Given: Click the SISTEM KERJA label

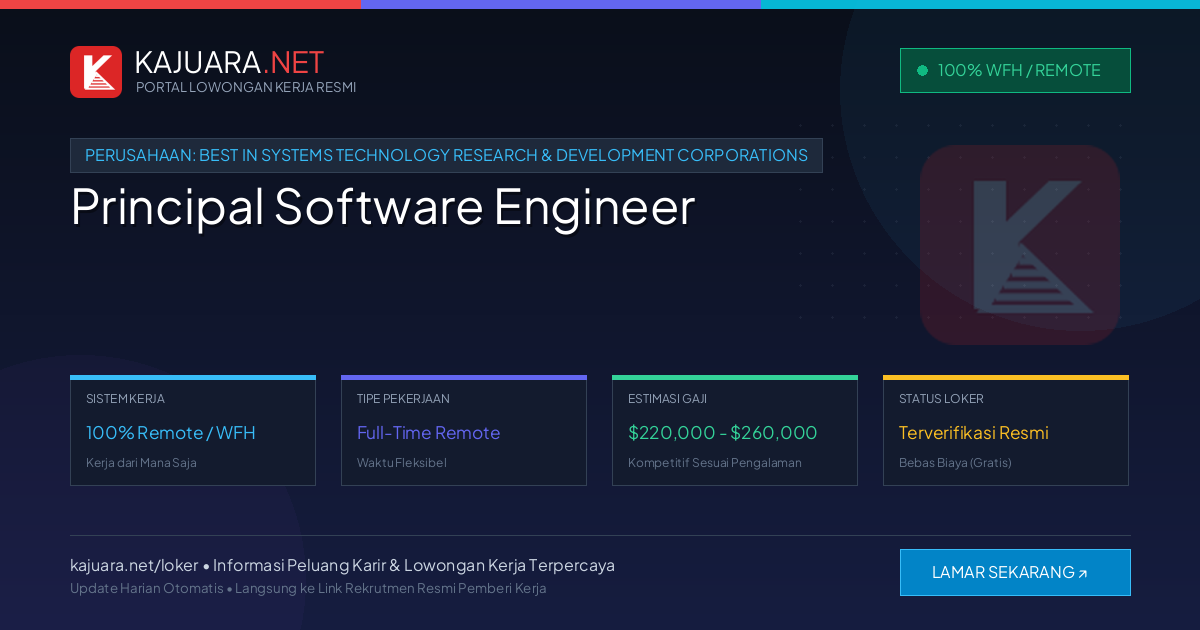Looking at the screenshot, I should pyautogui.click(x=125, y=398).
